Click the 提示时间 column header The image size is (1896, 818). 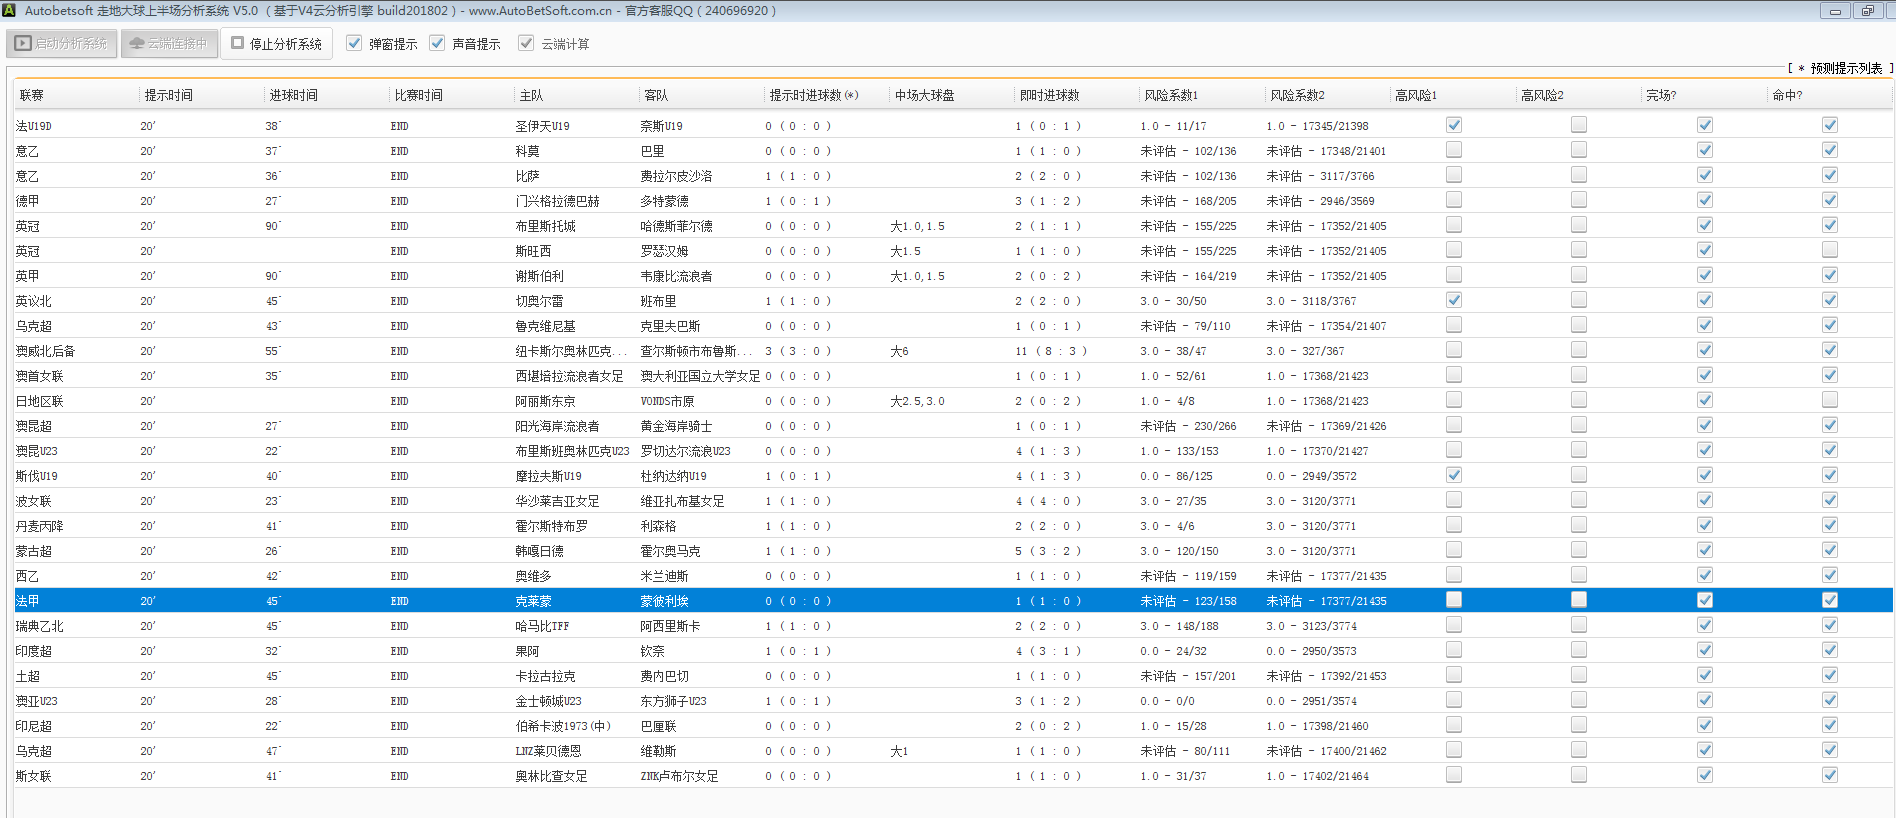coord(169,95)
